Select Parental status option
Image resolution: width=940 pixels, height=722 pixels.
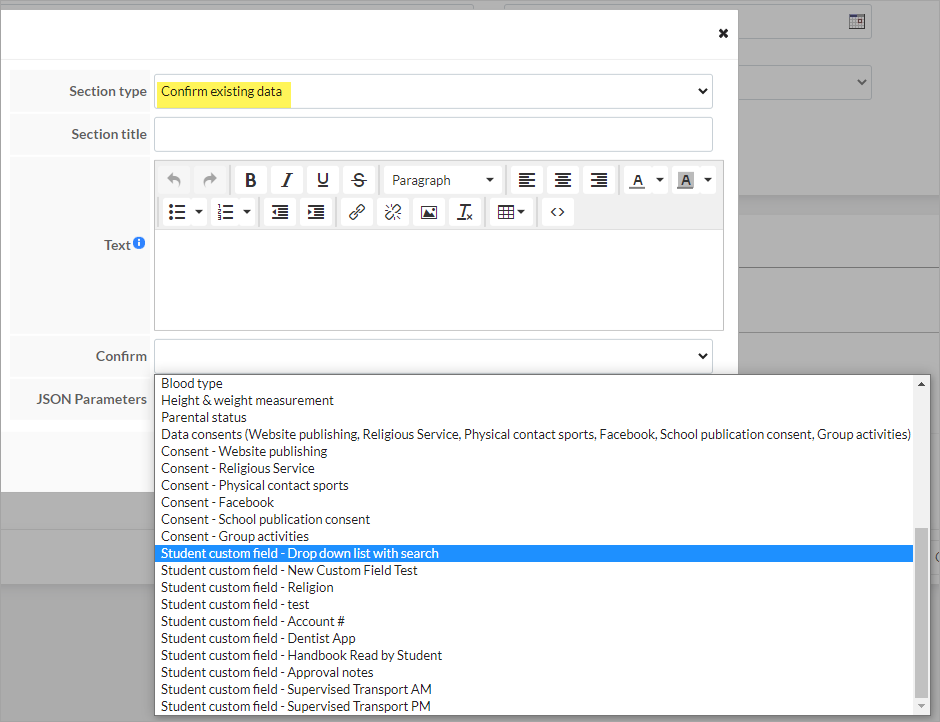534,417
